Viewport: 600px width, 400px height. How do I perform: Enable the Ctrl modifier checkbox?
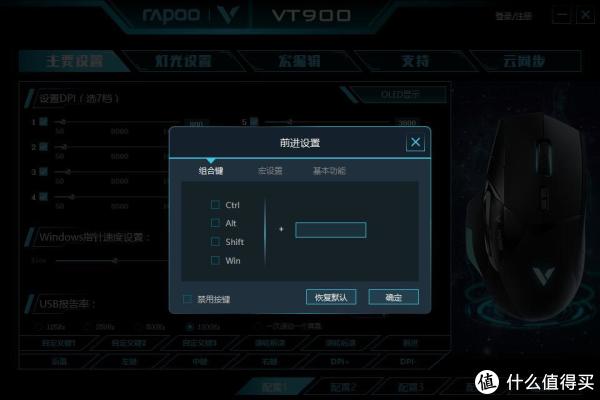pos(215,204)
